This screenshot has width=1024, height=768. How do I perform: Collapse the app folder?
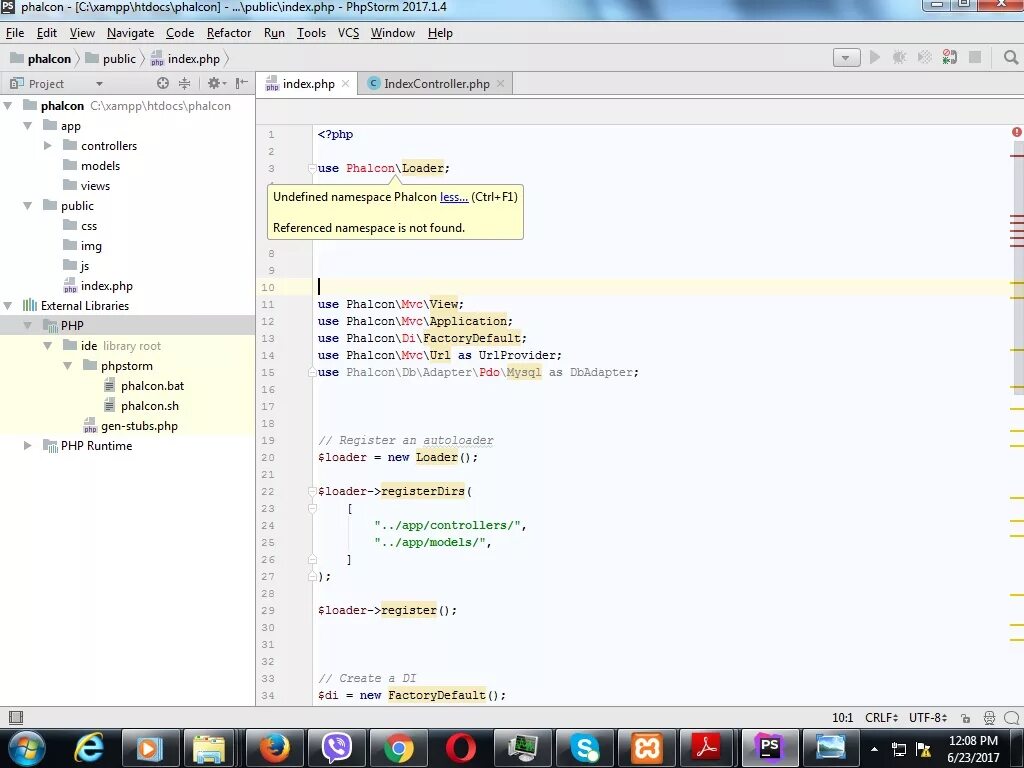click(x=28, y=125)
